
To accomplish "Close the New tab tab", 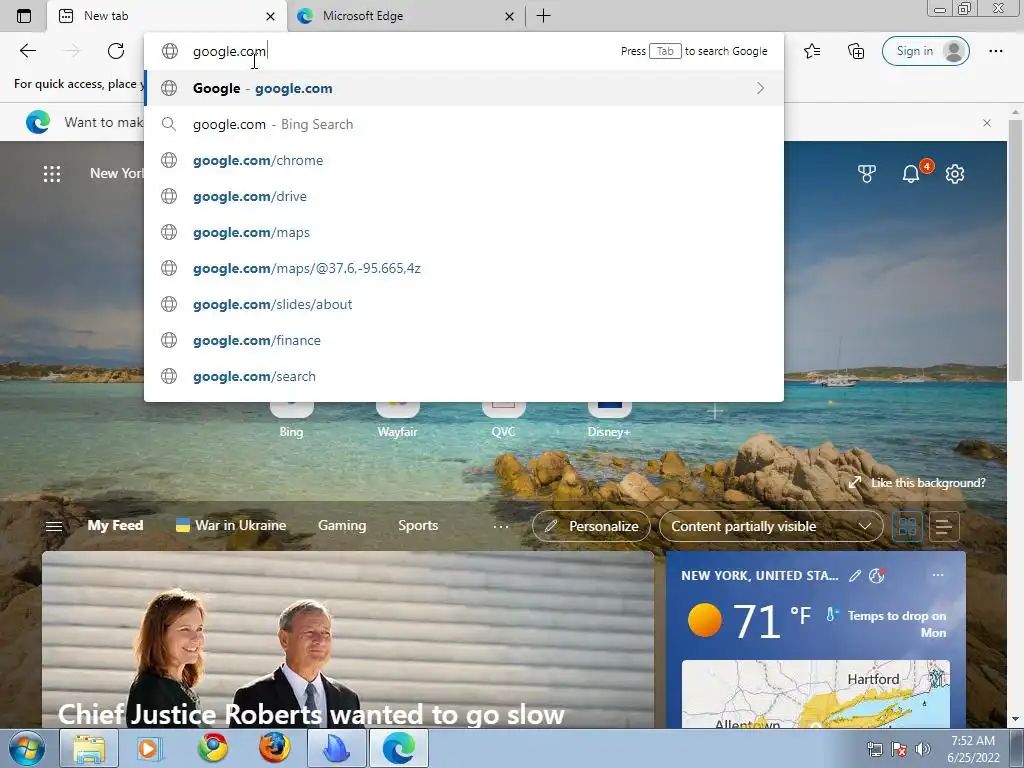I will (x=270, y=16).
